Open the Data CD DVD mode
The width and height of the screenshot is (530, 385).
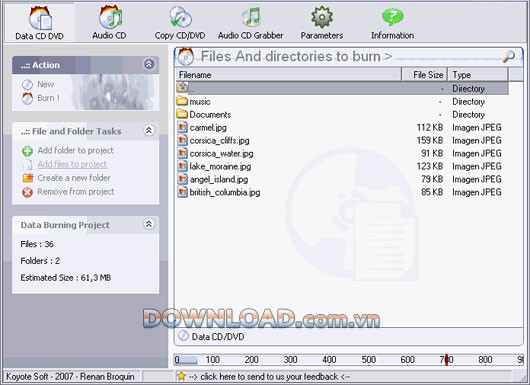click(40, 23)
